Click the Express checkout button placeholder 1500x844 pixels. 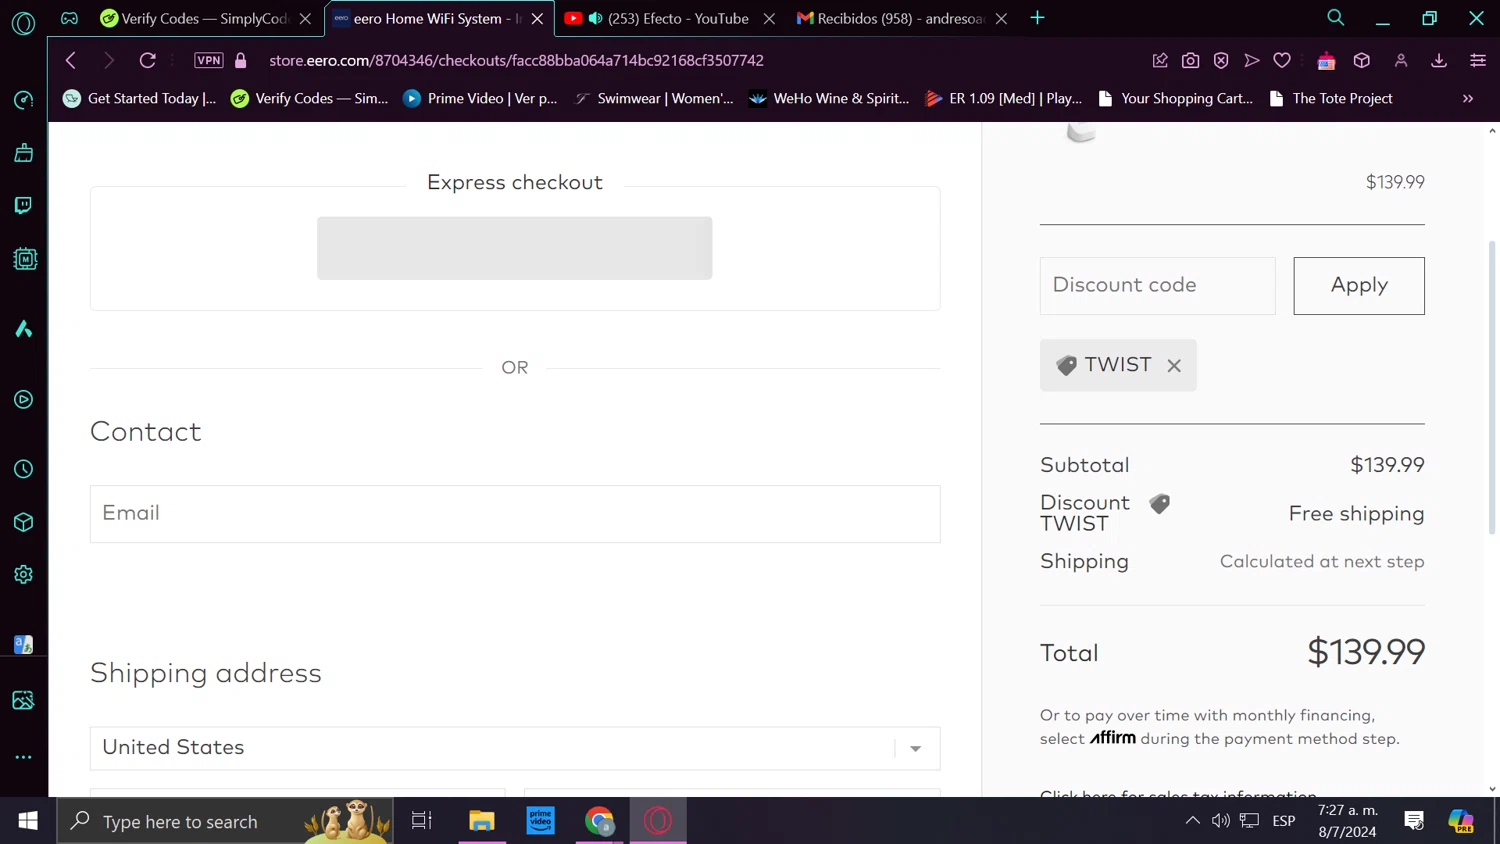(x=515, y=248)
